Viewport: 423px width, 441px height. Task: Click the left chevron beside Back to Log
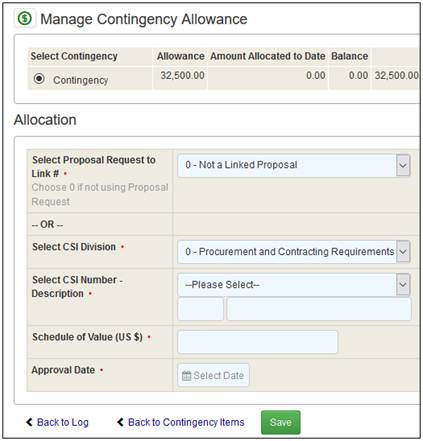point(29,422)
